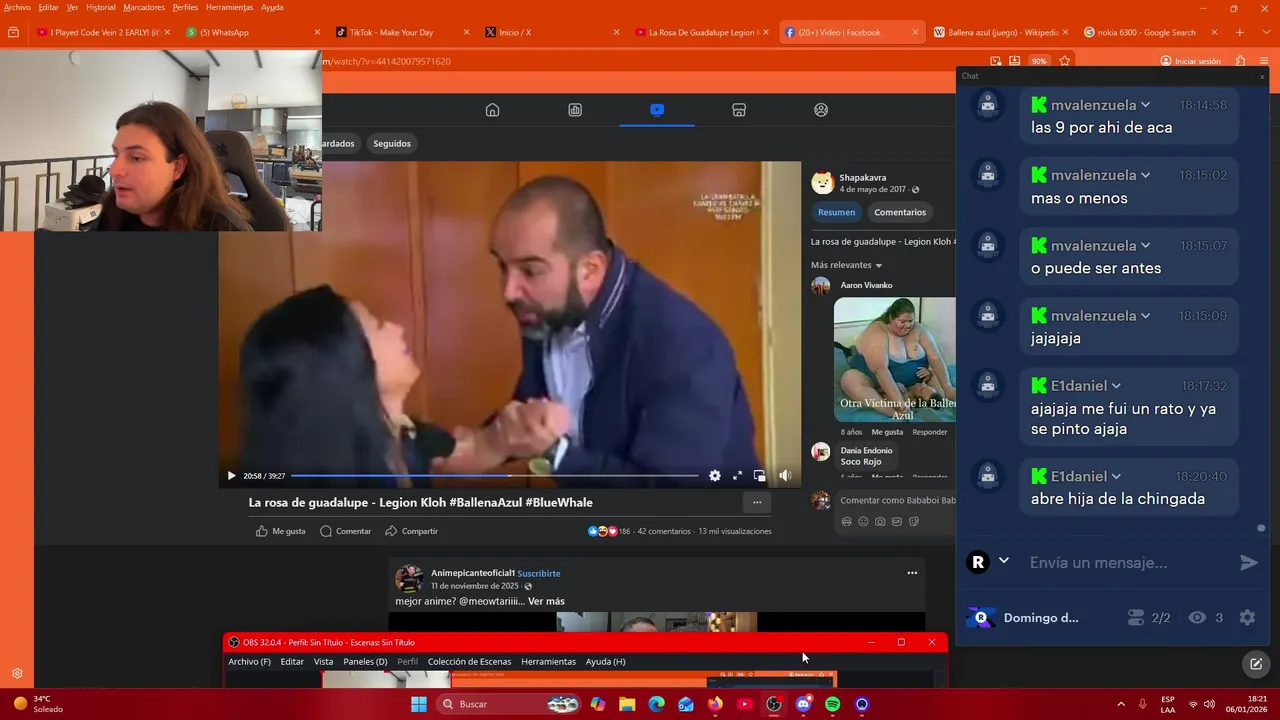Expand the video to fullscreen
Screen dimensions: 1280x720
[x=738, y=476]
